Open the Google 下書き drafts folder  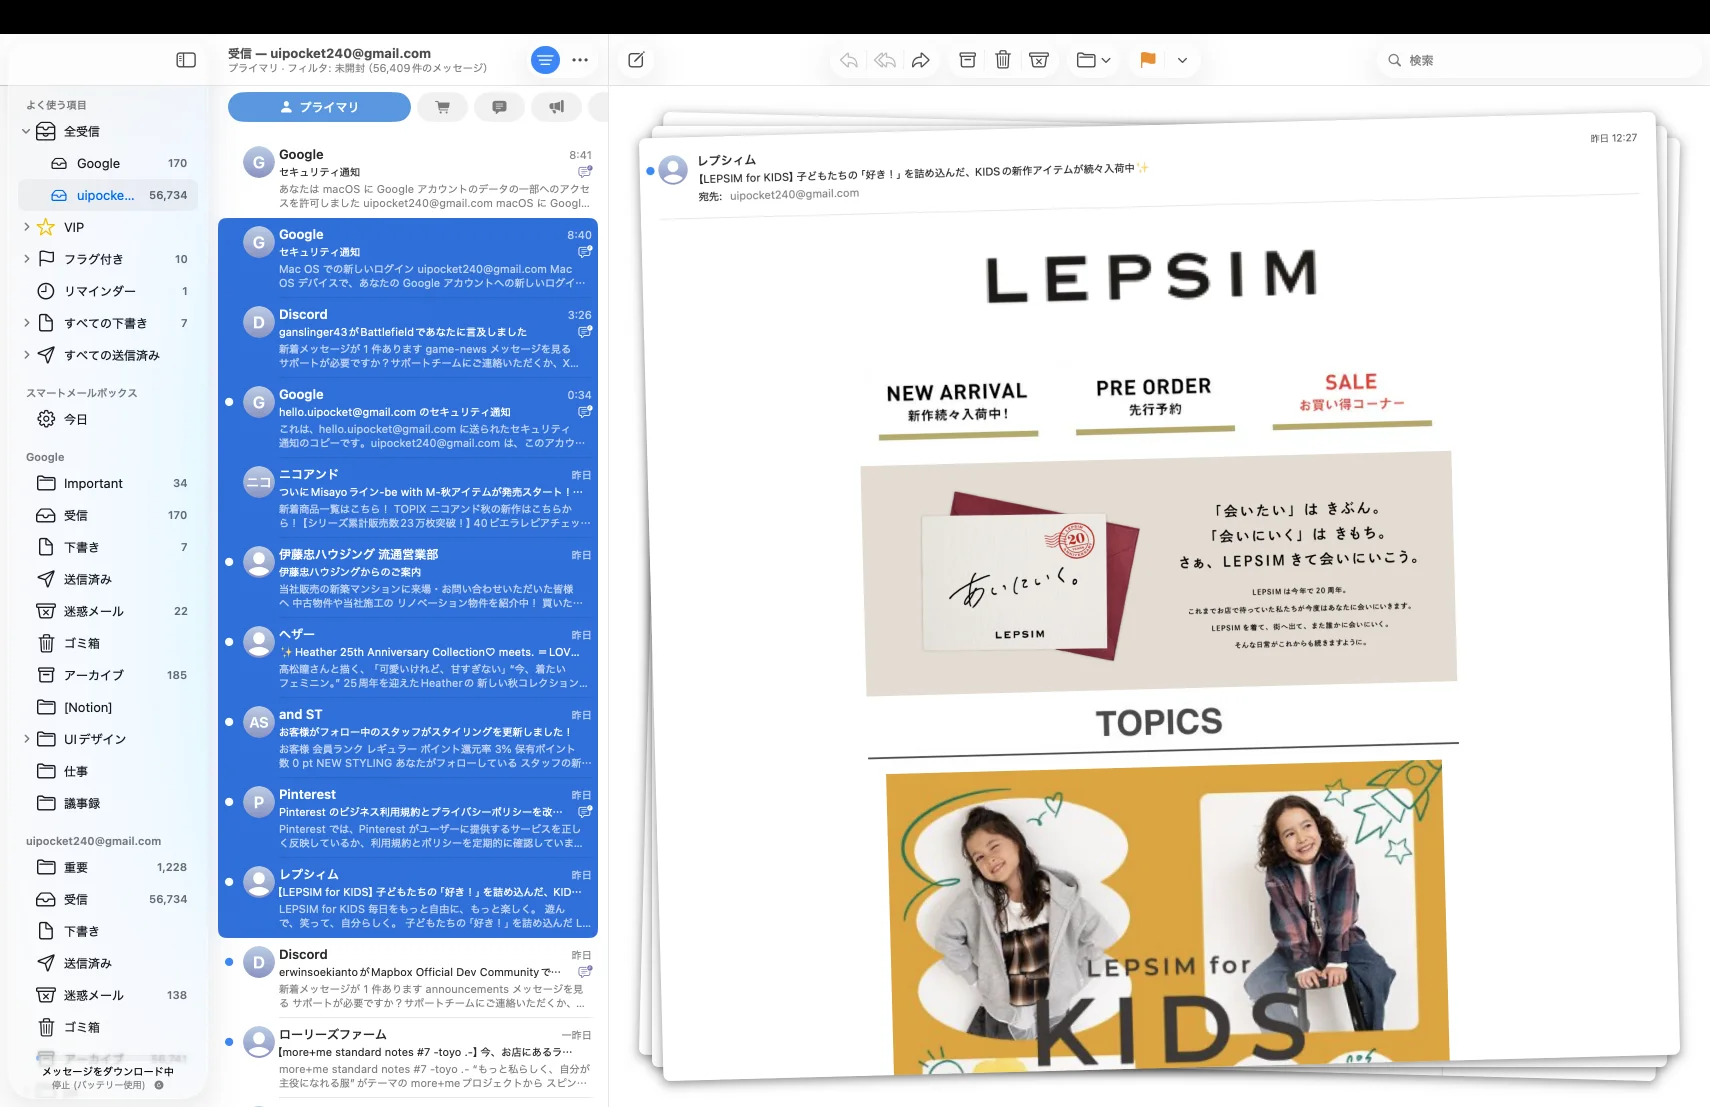pyautogui.click(x=108, y=547)
